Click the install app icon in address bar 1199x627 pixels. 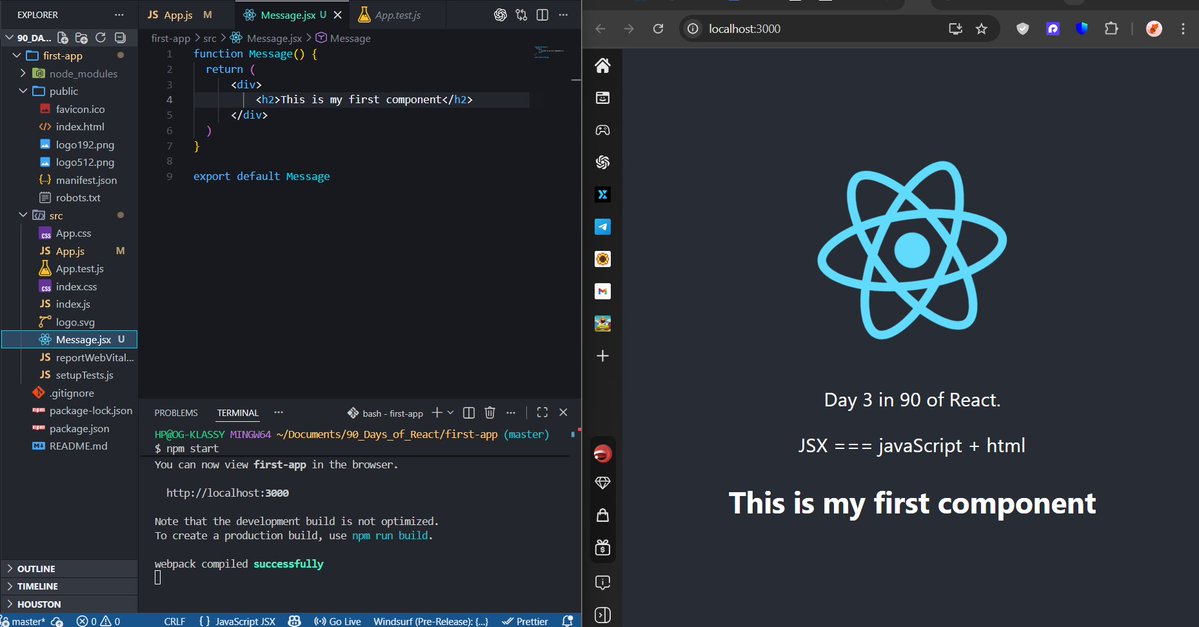pos(955,28)
